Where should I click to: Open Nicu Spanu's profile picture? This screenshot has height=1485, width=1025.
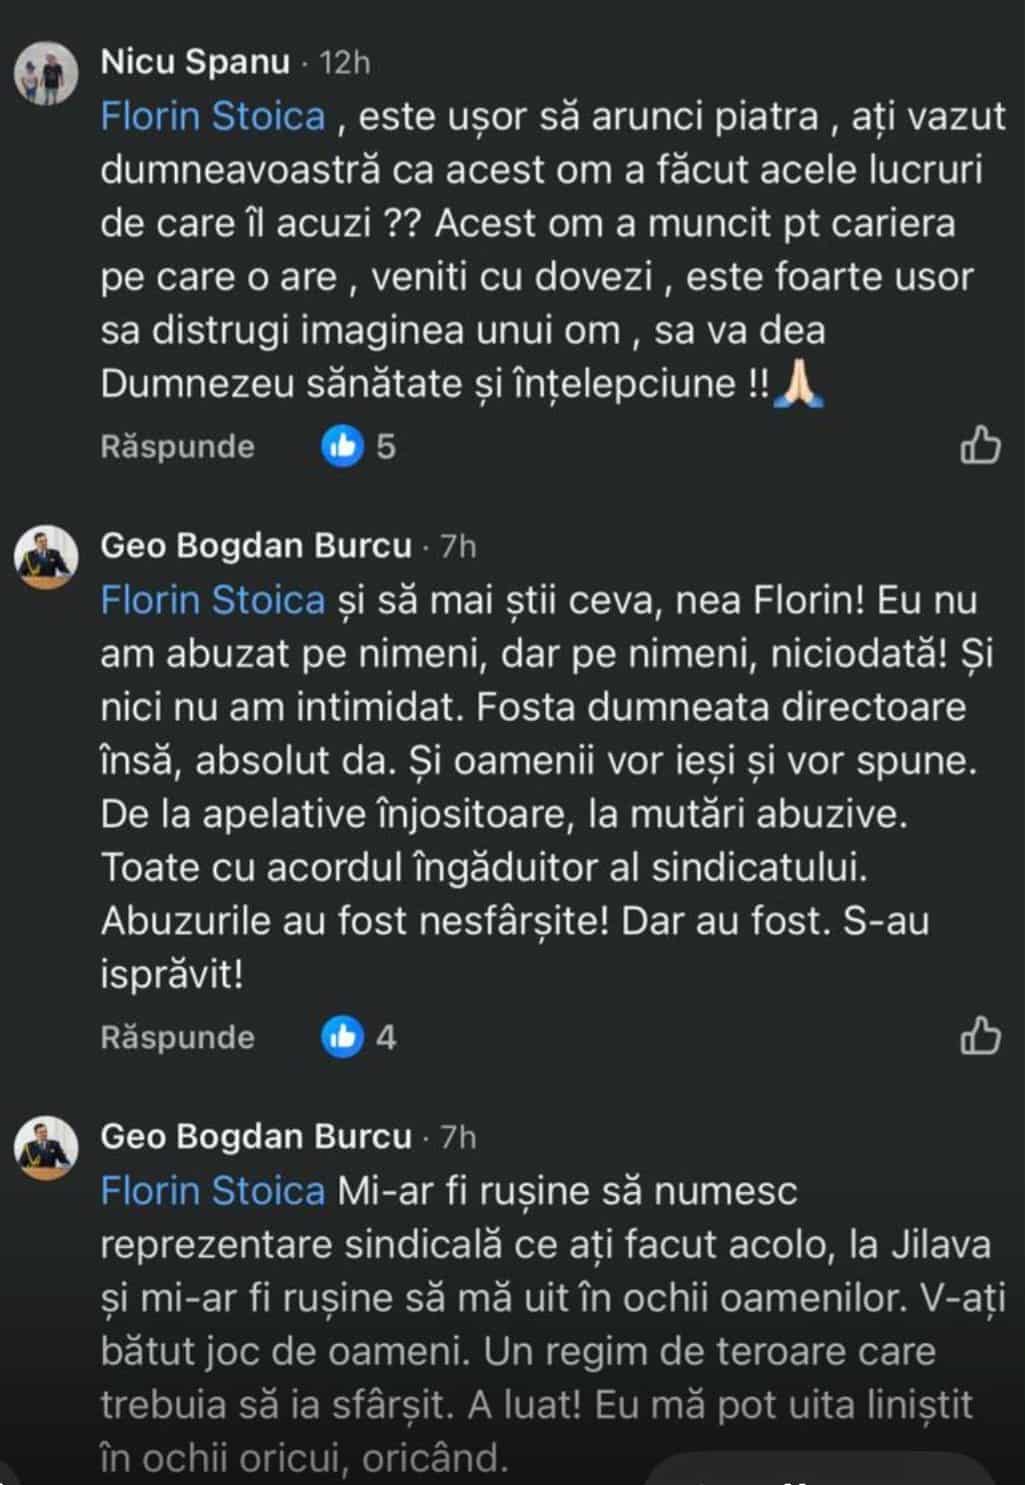[x=46, y=74]
